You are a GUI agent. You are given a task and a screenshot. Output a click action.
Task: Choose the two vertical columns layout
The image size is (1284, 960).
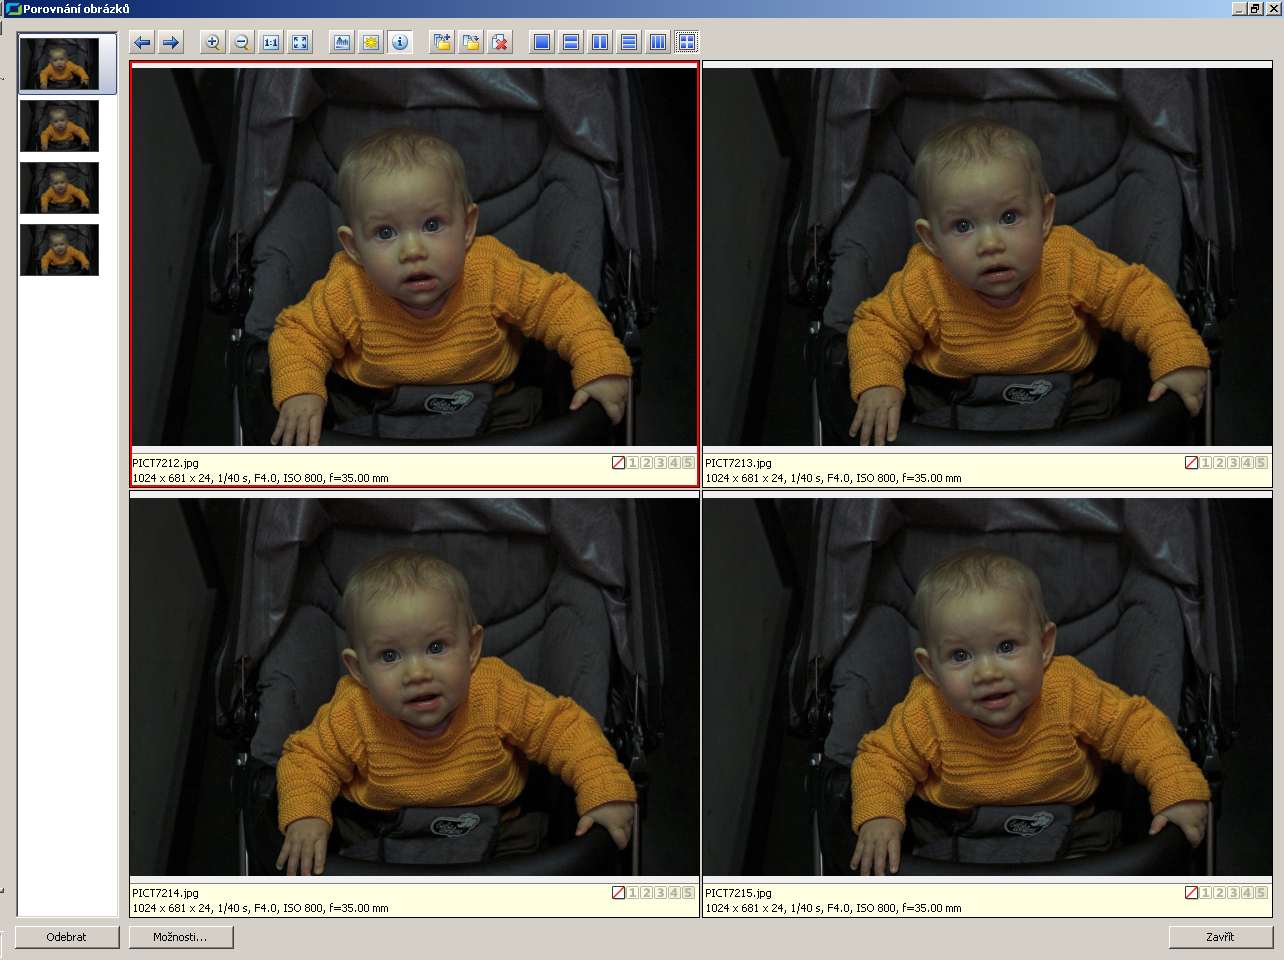pyautogui.click(x=600, y=42)
